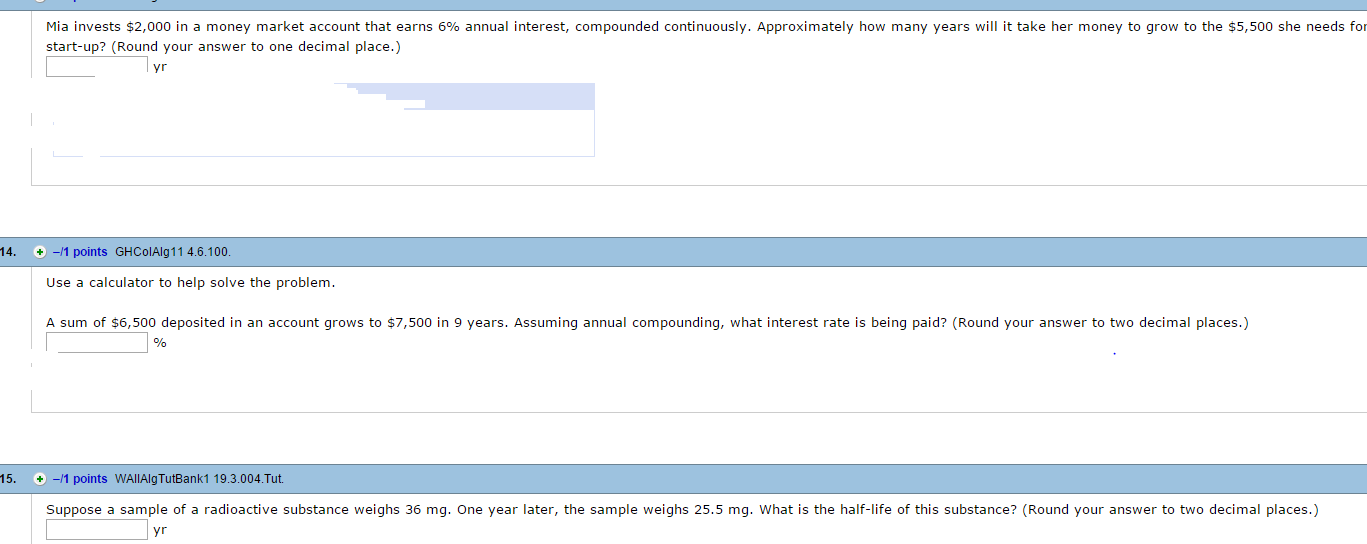
Task: Click the "yr" unit label in question 15
Action: 160,530
